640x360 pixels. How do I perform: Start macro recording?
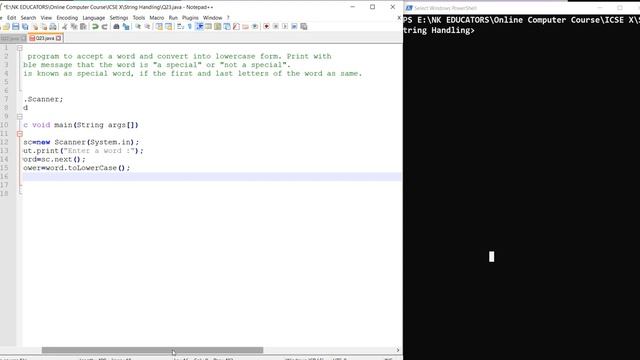266,27
